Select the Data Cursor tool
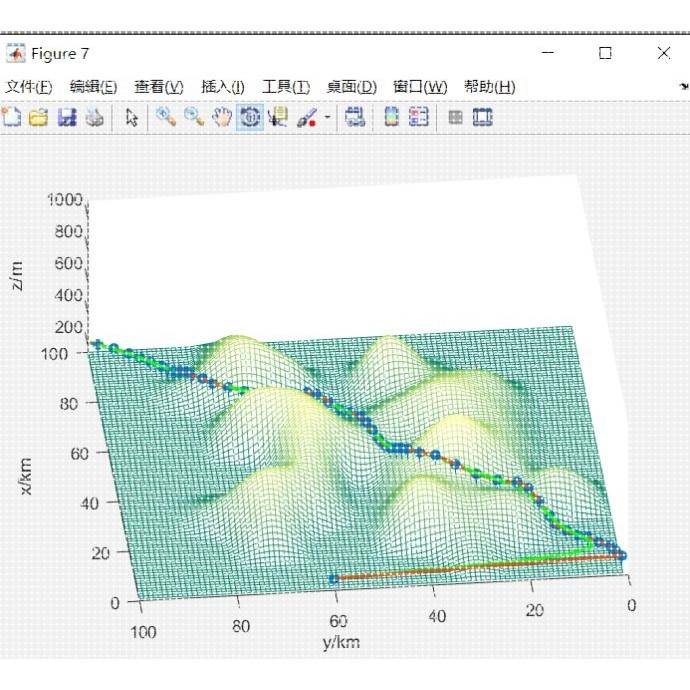This screenshot has height=690, width=690. click(x=278, y=117)
